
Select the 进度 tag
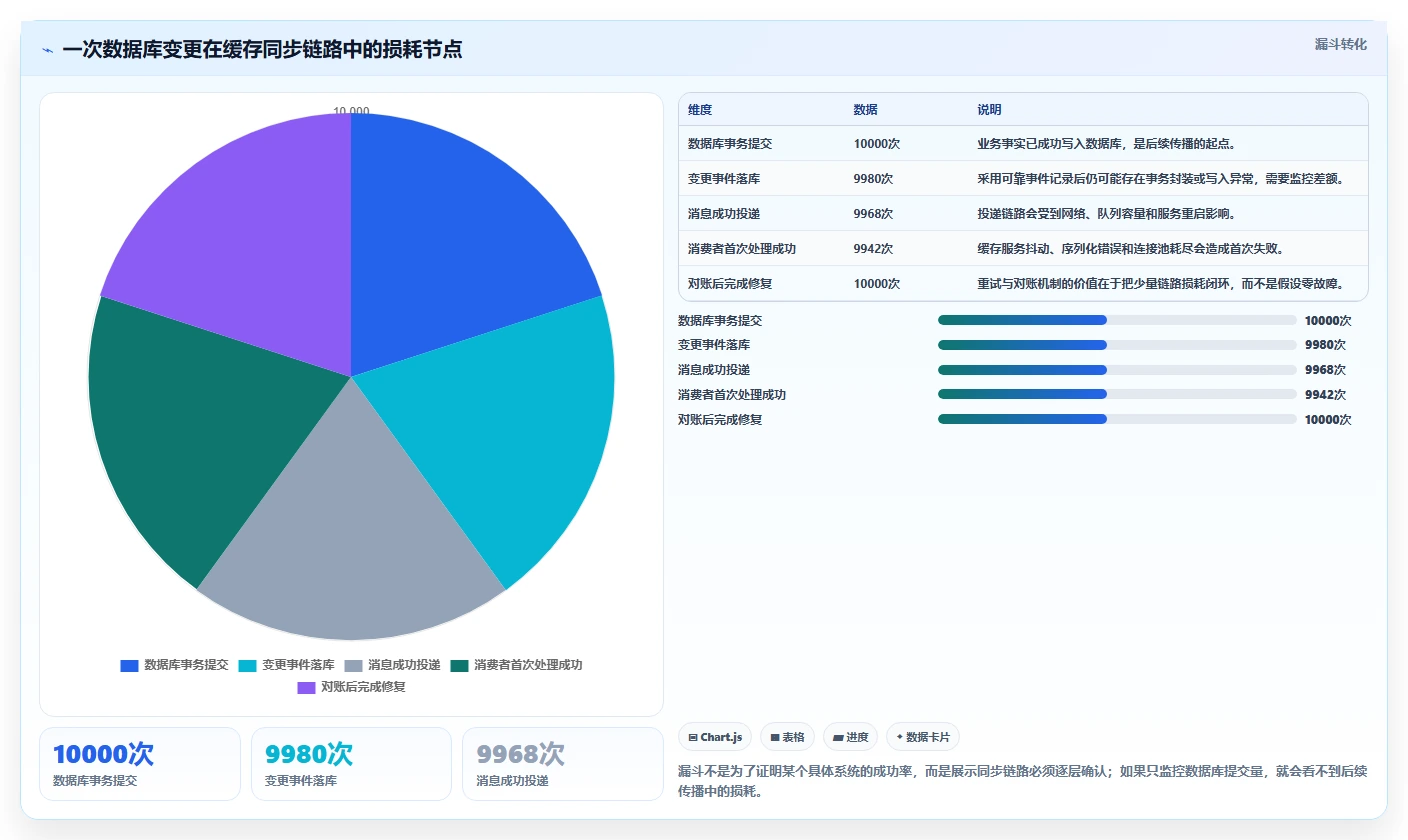coord(850,737)
